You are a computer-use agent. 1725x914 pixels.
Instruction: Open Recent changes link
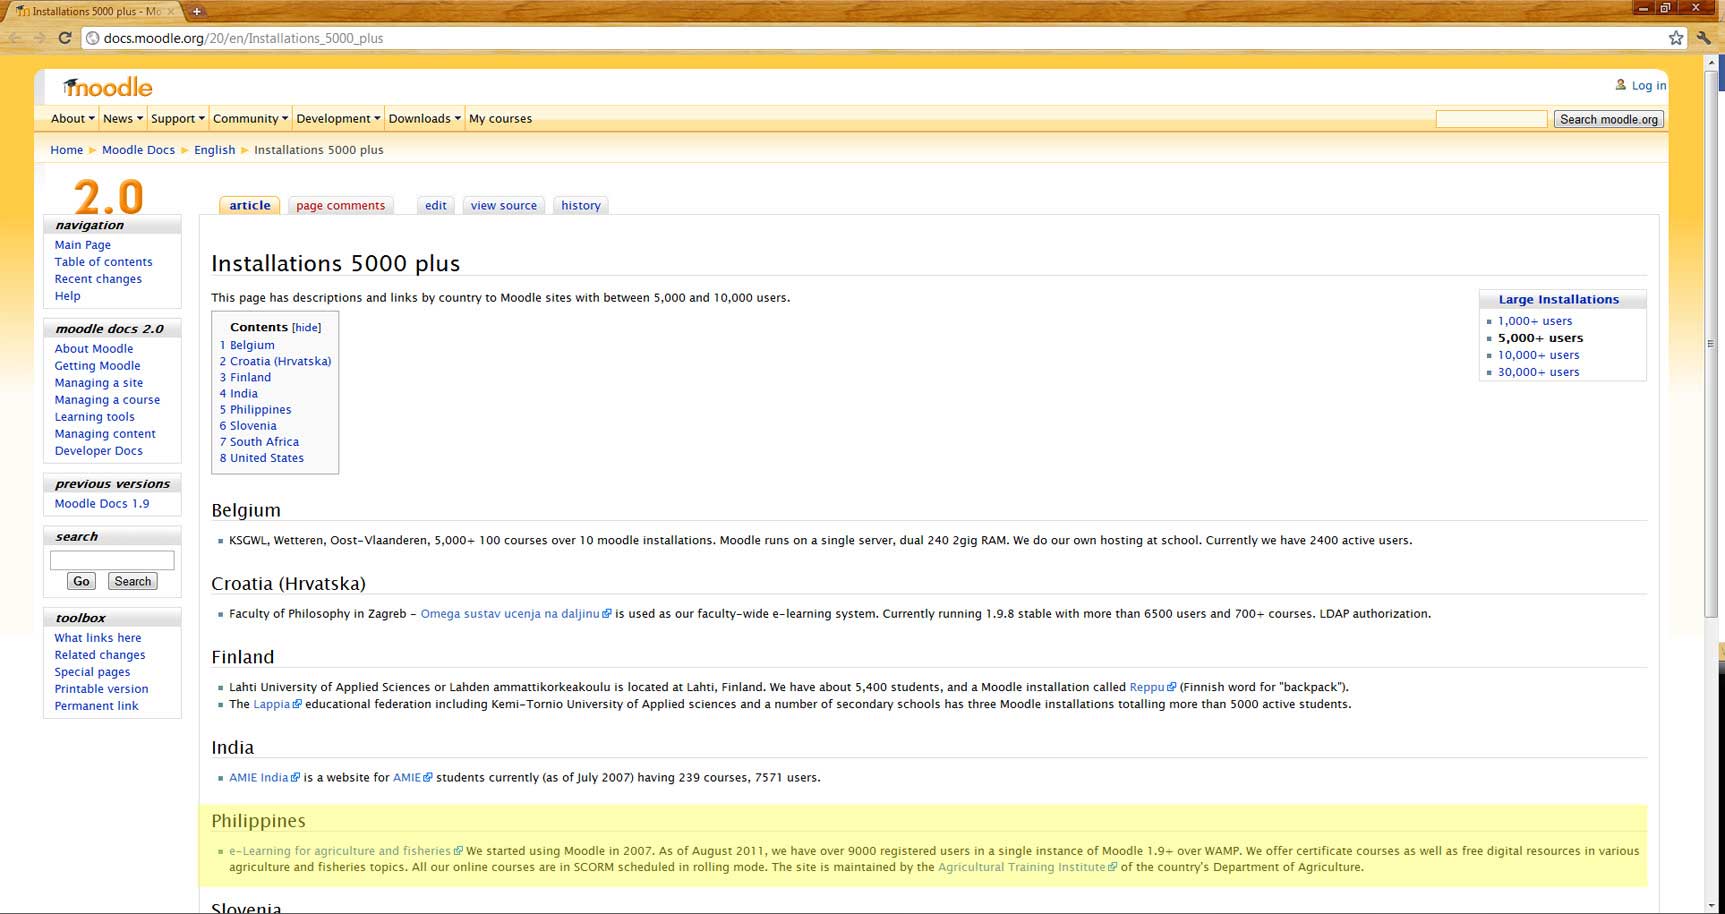[98, 279]
